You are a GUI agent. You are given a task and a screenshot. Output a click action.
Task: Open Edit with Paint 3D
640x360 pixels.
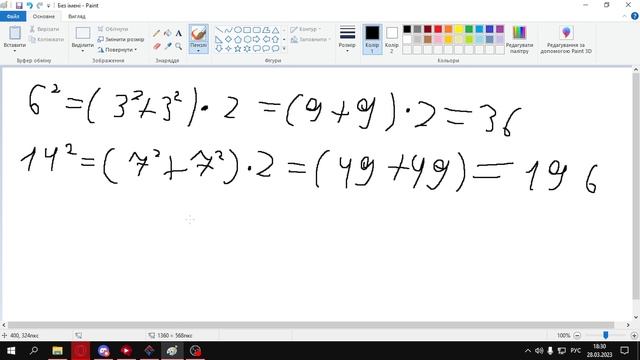point(566,40)
